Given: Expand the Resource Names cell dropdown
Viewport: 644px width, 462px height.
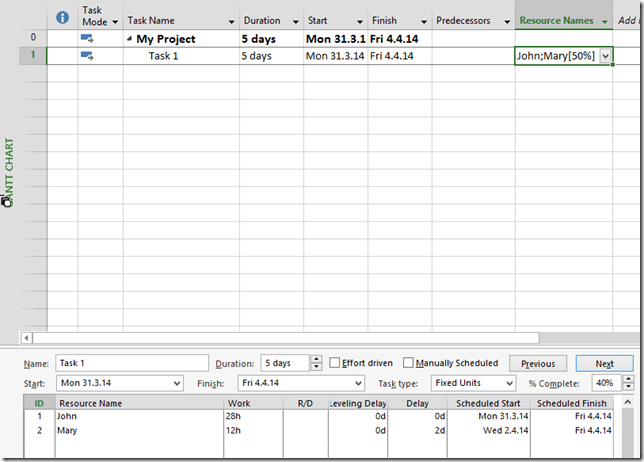Looking at the screenshot, I should coord(603,57).
